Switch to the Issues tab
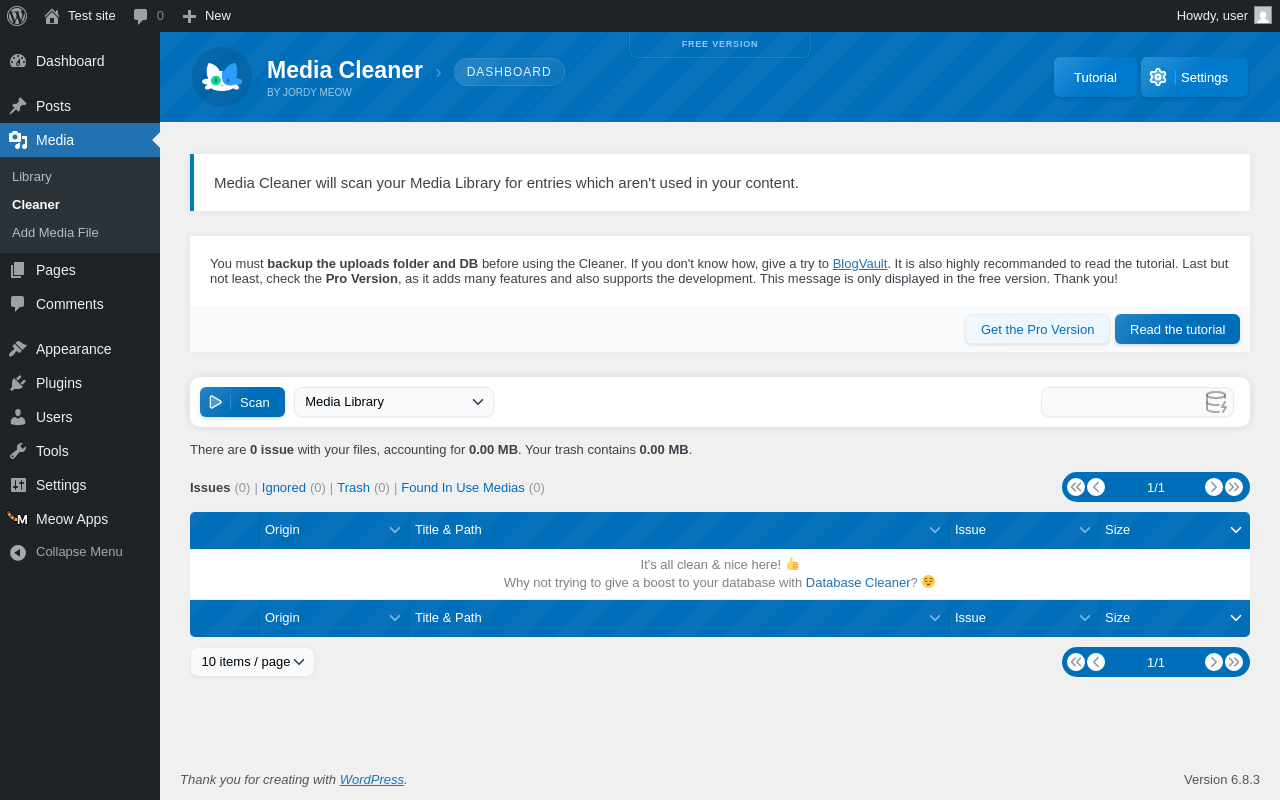The image size is (1280, 800). [x=210, y=488]
